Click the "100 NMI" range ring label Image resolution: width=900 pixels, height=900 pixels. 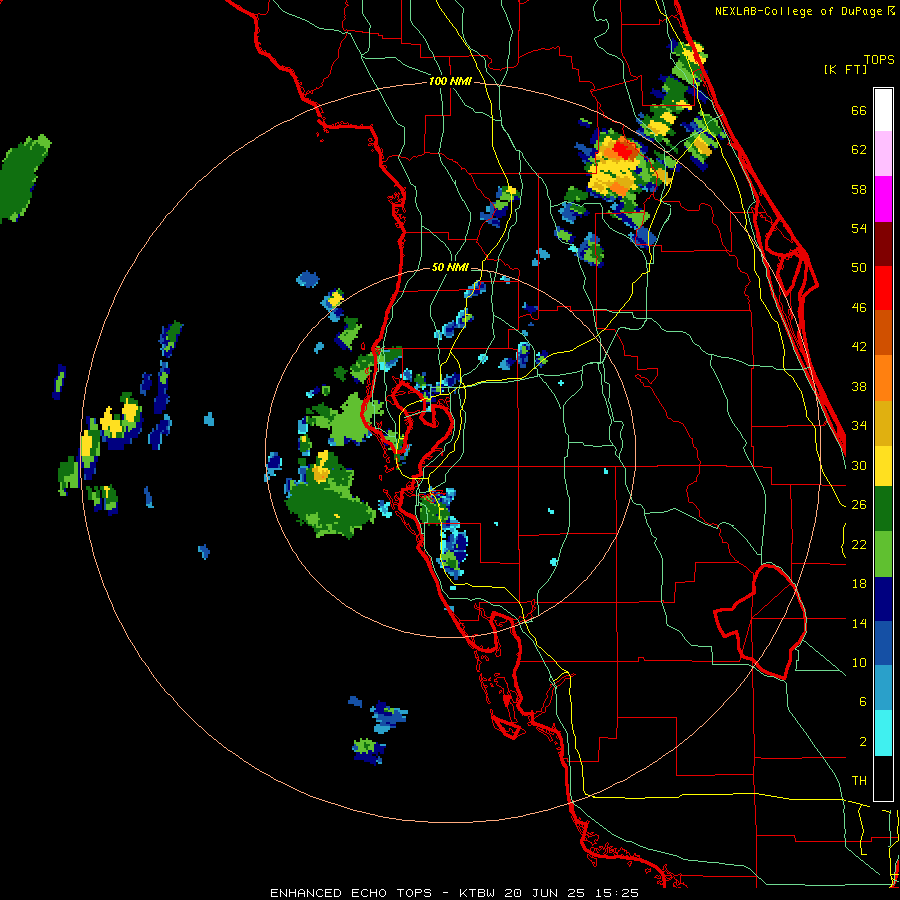point(450,82)
